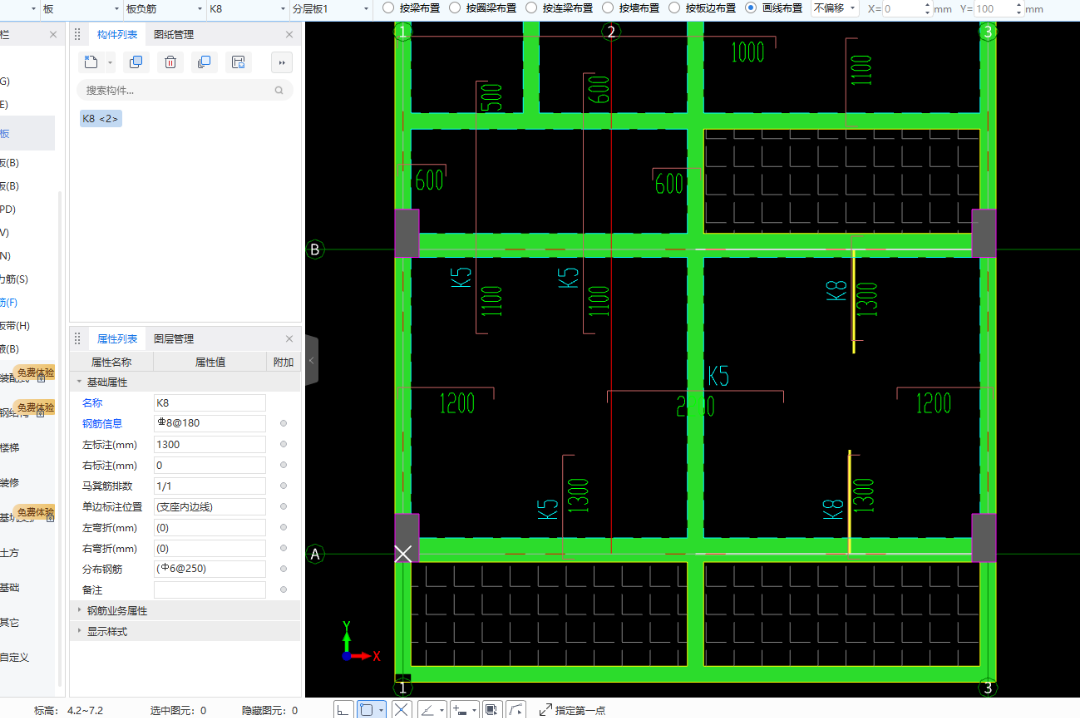Click the 备注 value field
Viewport: 1080px width, 718px height.
point(209,590)
